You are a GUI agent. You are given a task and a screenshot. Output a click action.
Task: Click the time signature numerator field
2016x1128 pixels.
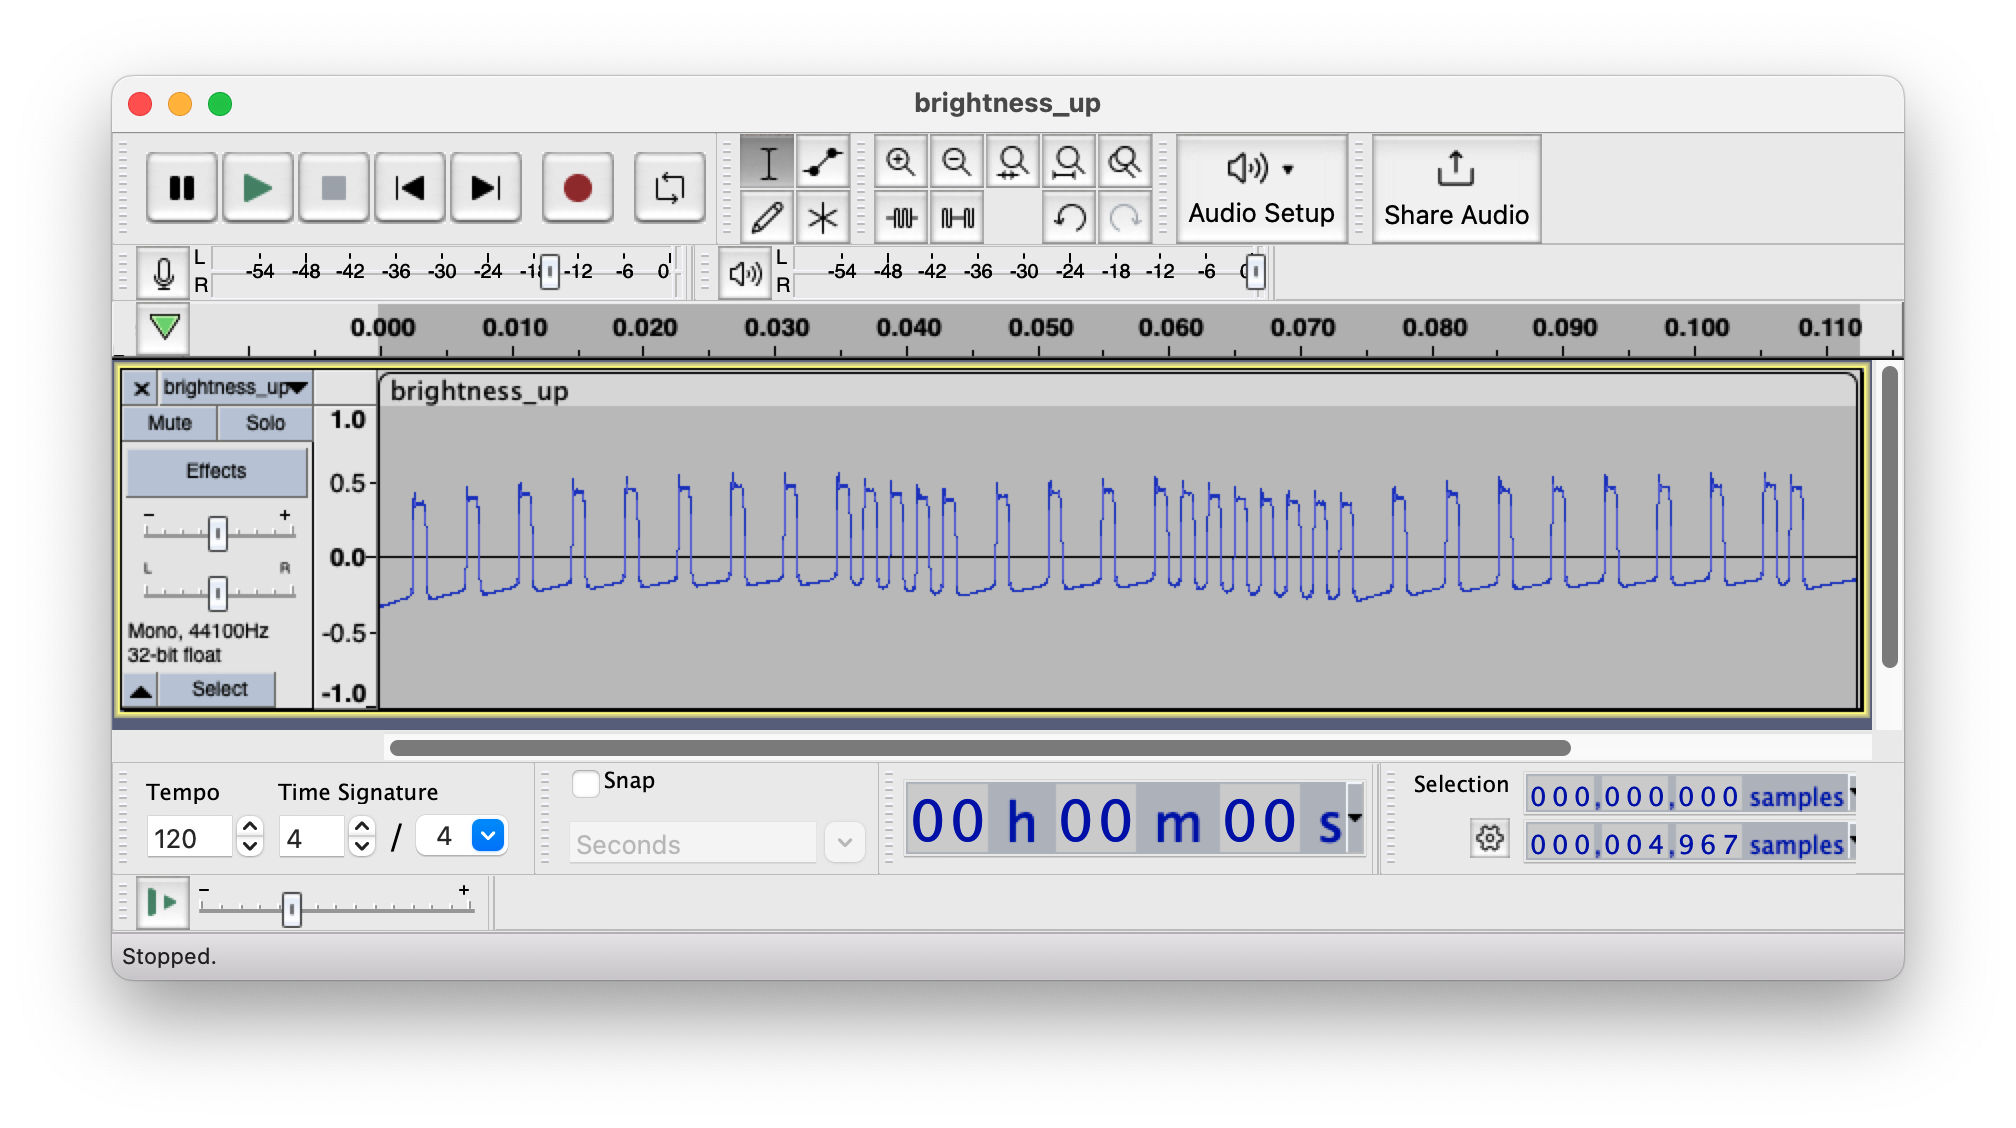coord(311,838)
